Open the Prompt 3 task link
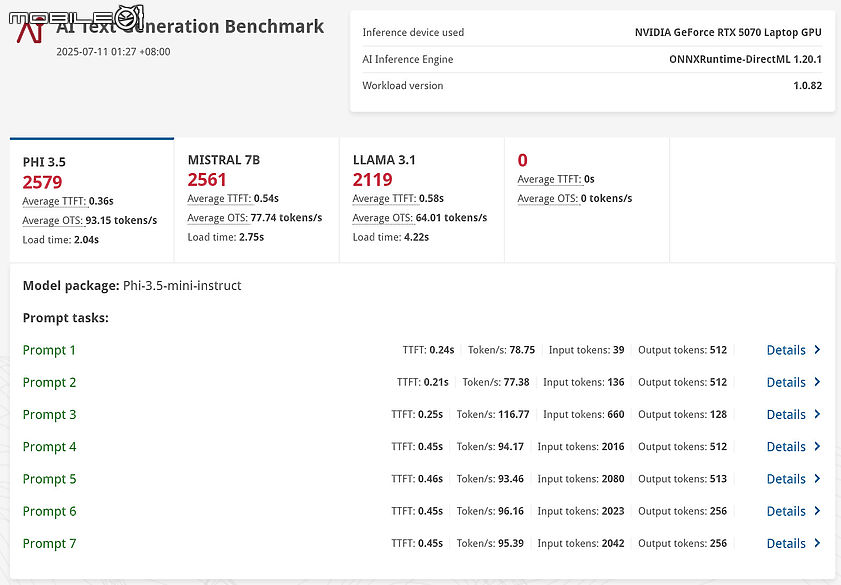 pos(49,414)
